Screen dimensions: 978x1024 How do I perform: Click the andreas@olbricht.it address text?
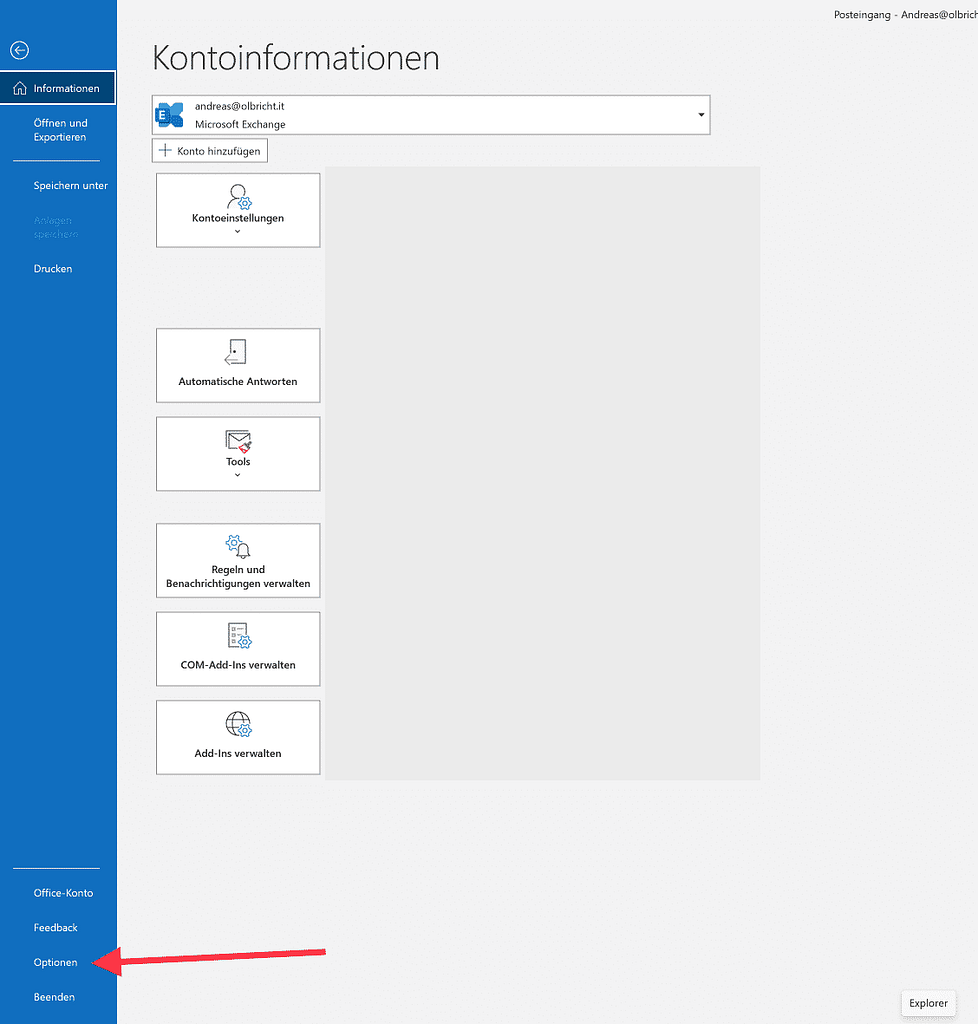(240, 106)
